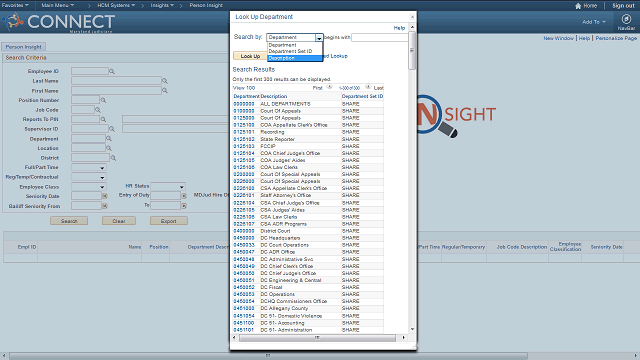
Task: Click the Export button
Action: [x=169, y=221]
